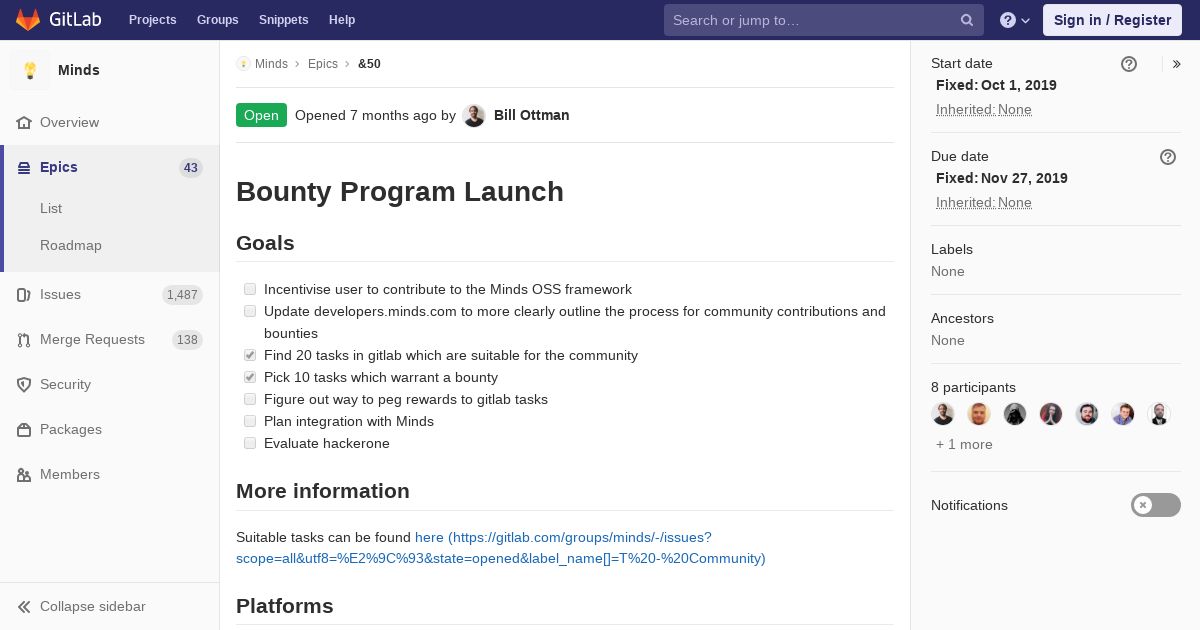
Task: Click the Epics icon in sidebar
Action: point(24,168)
